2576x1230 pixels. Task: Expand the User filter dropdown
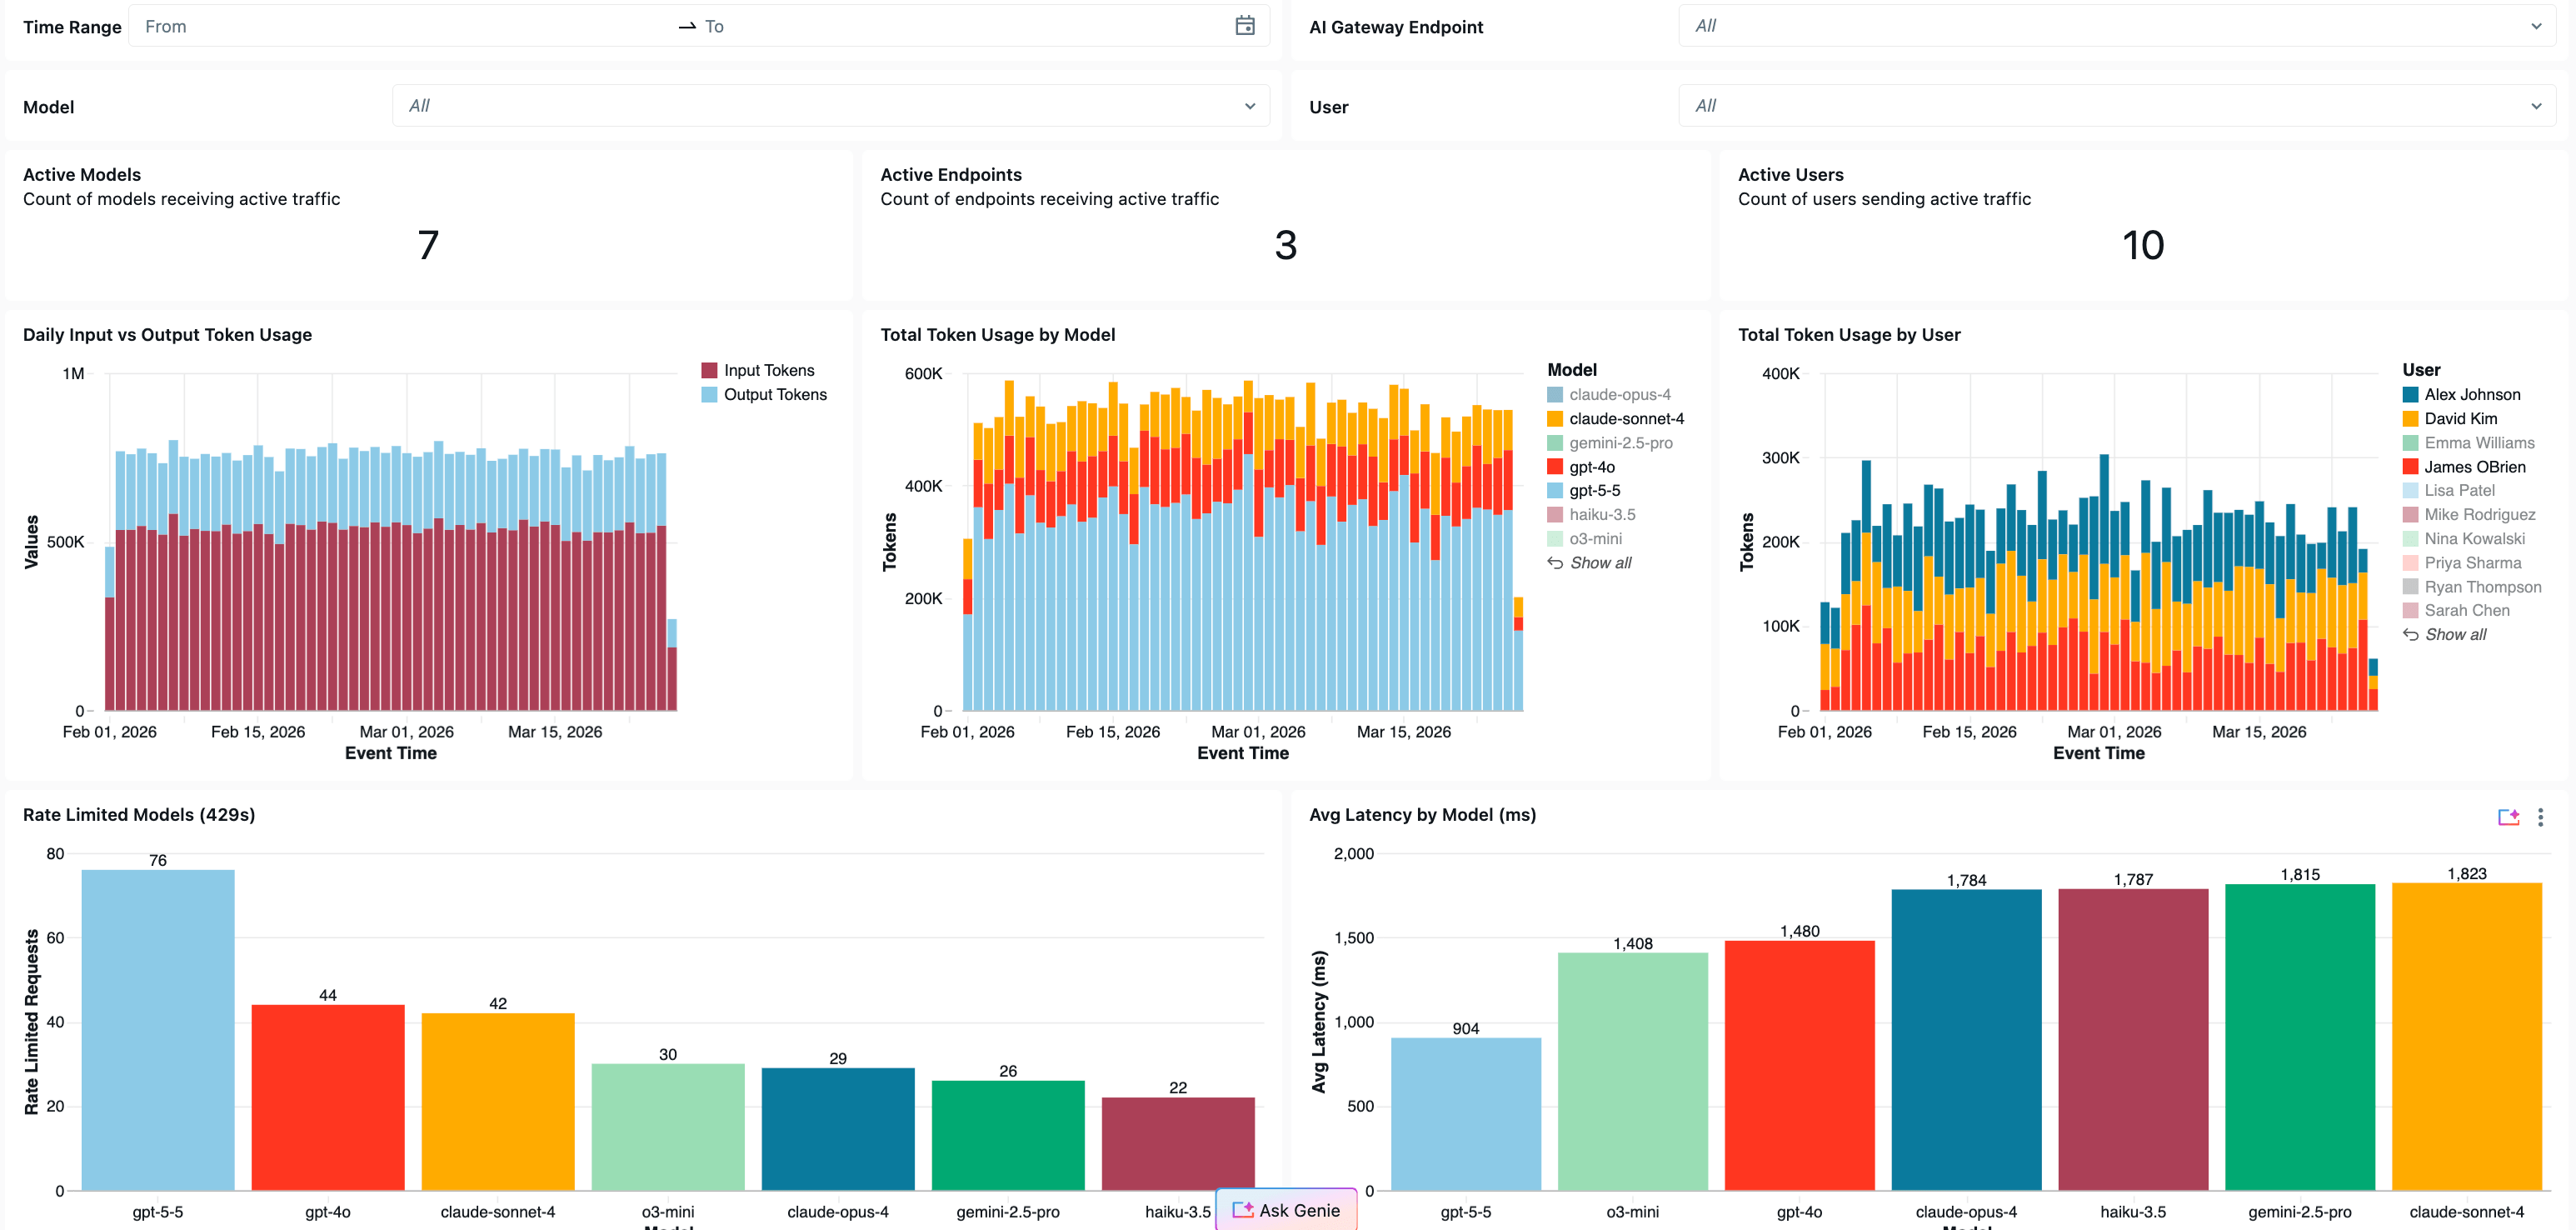click(x=2536, y=106)
